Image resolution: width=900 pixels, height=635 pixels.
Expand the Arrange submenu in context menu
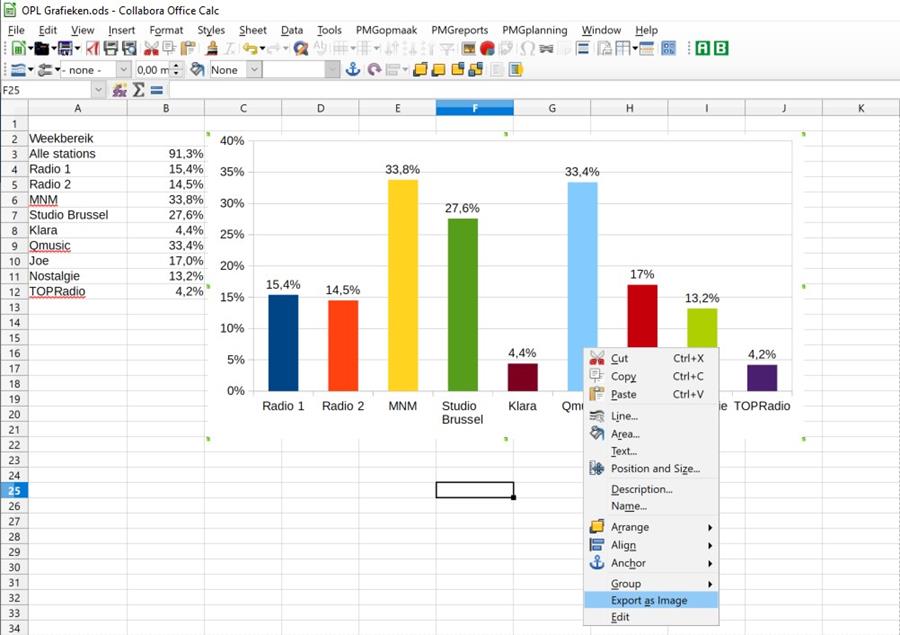[x=651, y=527]
